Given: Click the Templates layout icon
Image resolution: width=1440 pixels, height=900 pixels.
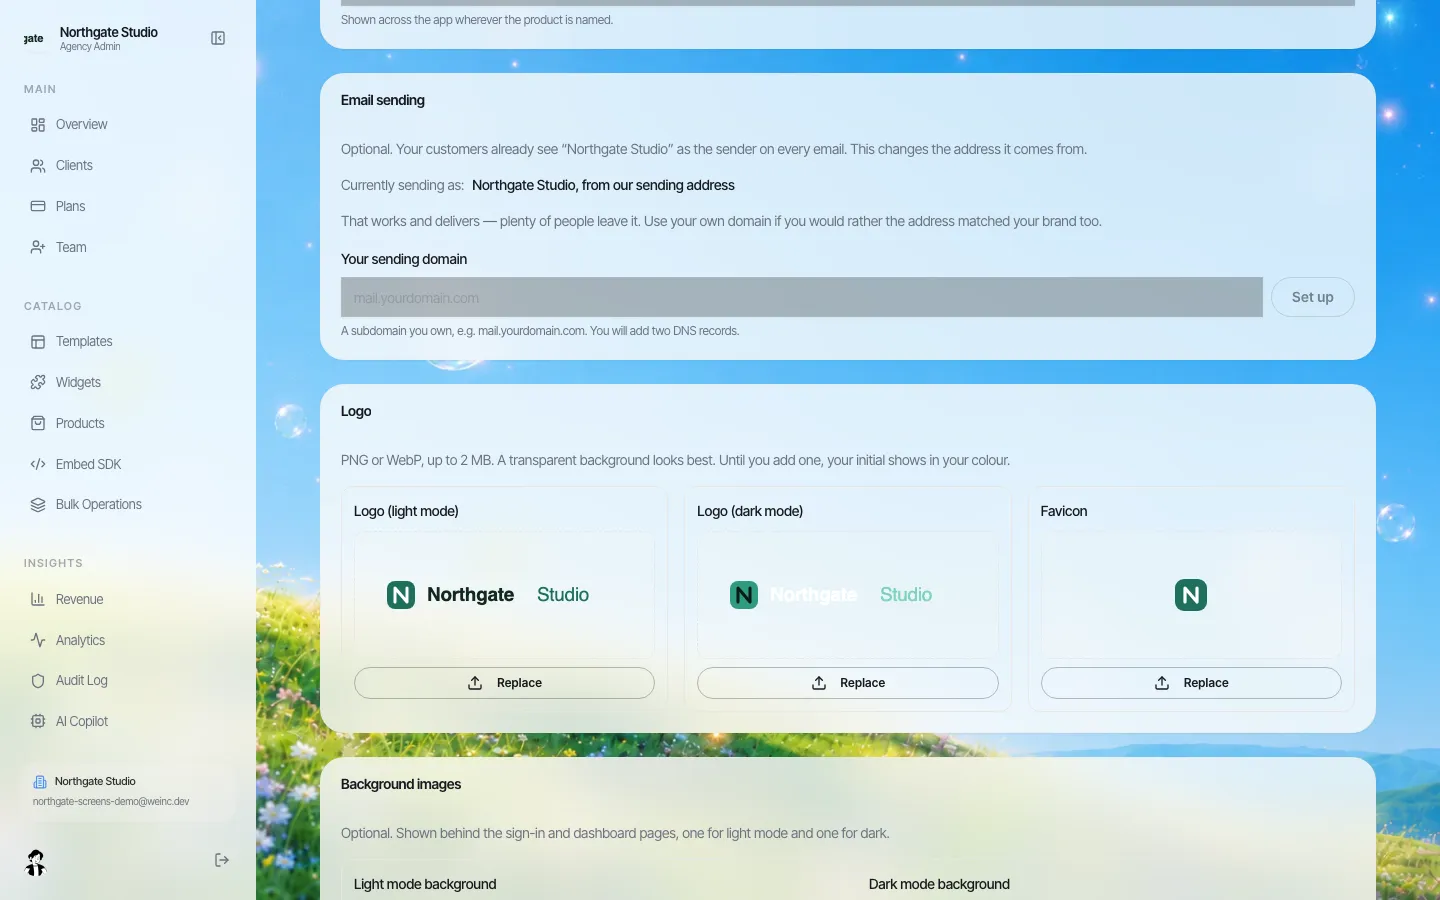Looking at the screenshot, I should point(38,342).
